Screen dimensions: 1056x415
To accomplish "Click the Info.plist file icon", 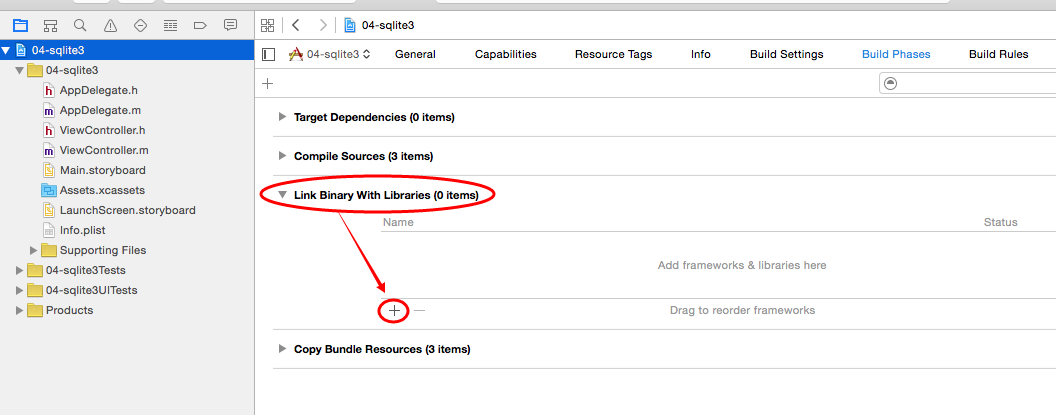I will (48, 230).
